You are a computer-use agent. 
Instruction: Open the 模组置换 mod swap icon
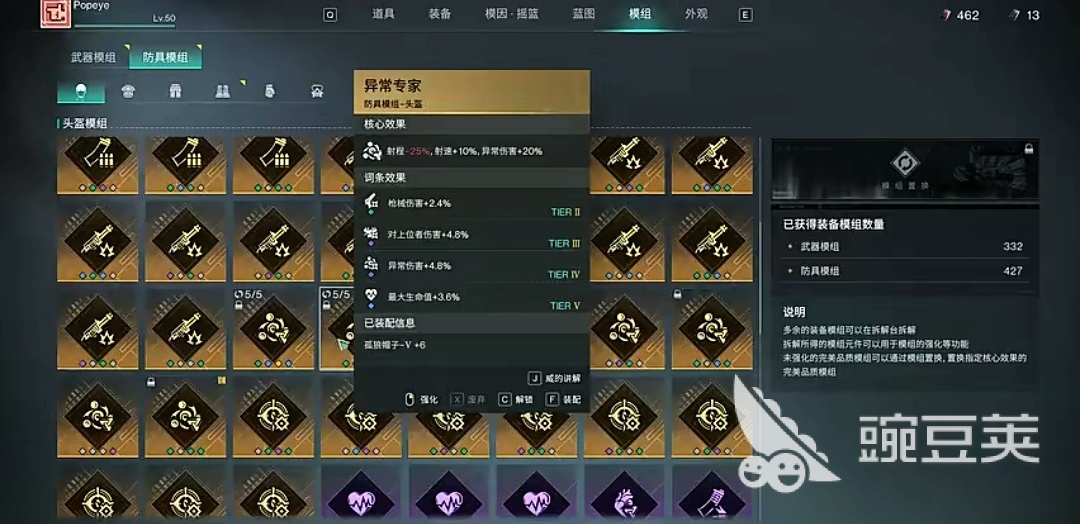[x=902, y=164]
